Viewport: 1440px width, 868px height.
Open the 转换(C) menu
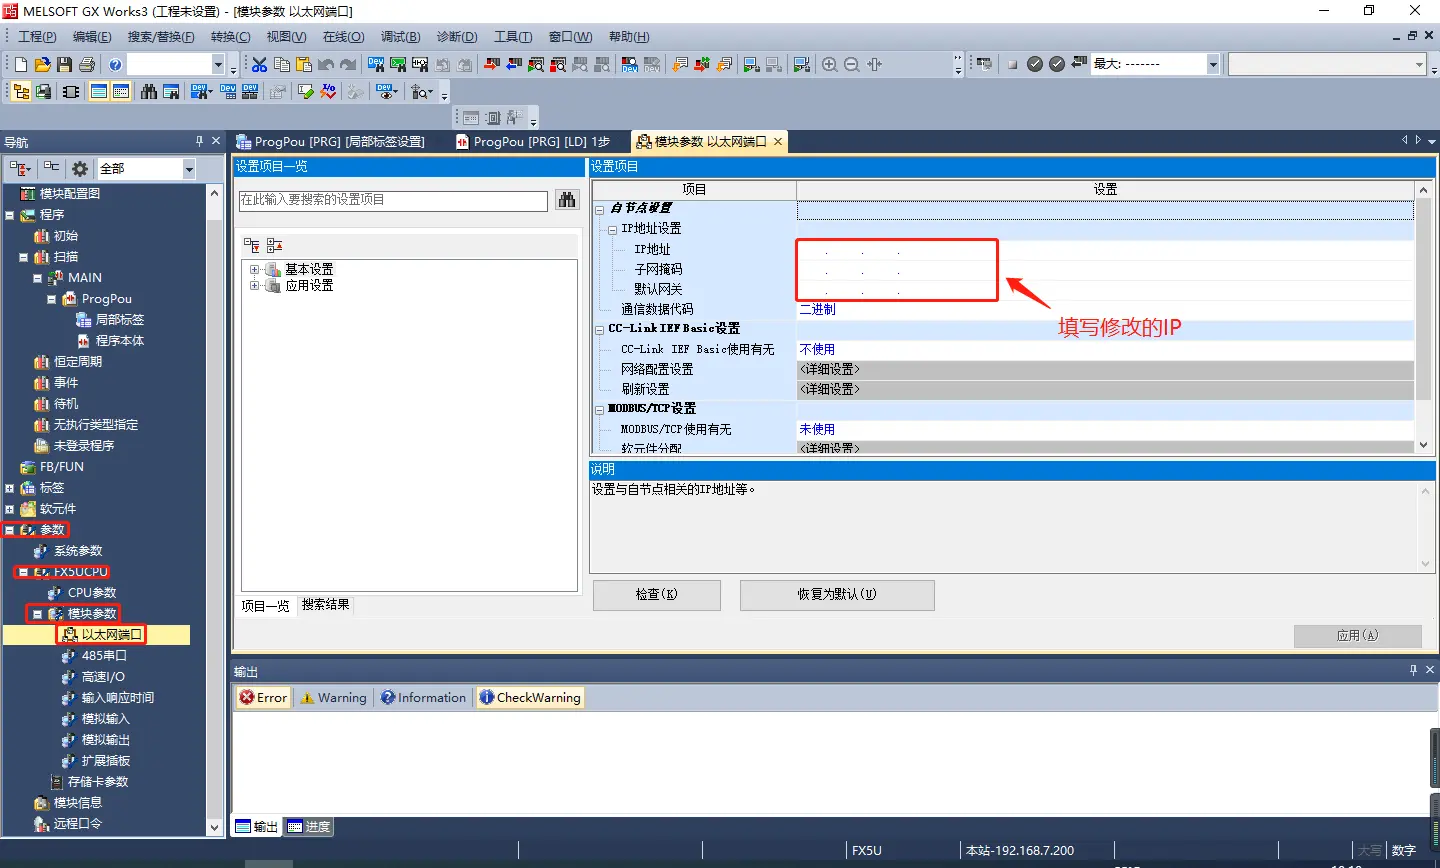tap(231, 37)
